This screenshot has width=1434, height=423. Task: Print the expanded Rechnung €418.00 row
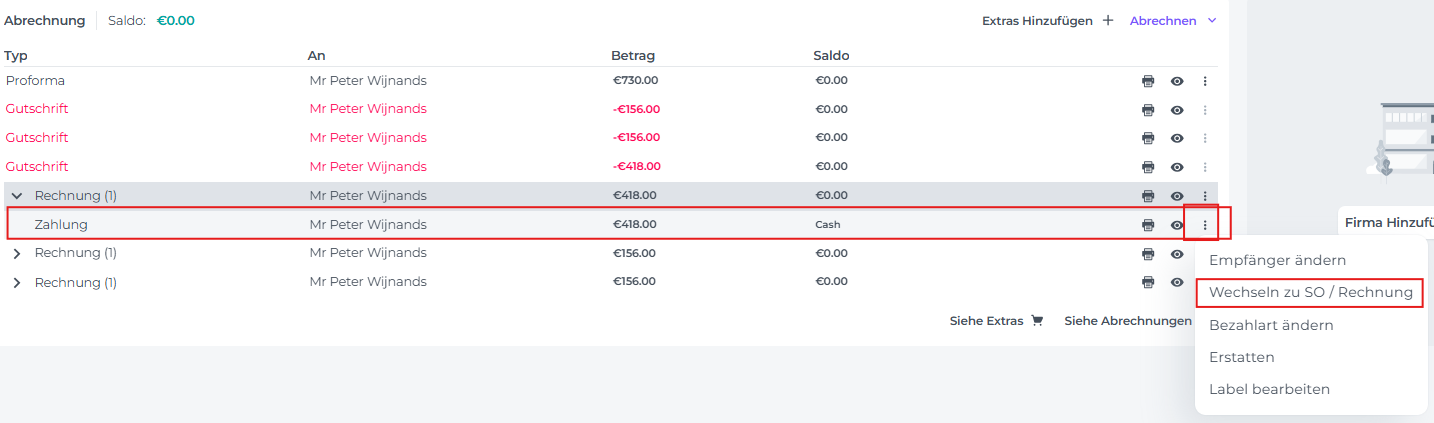pos(1148,196)
